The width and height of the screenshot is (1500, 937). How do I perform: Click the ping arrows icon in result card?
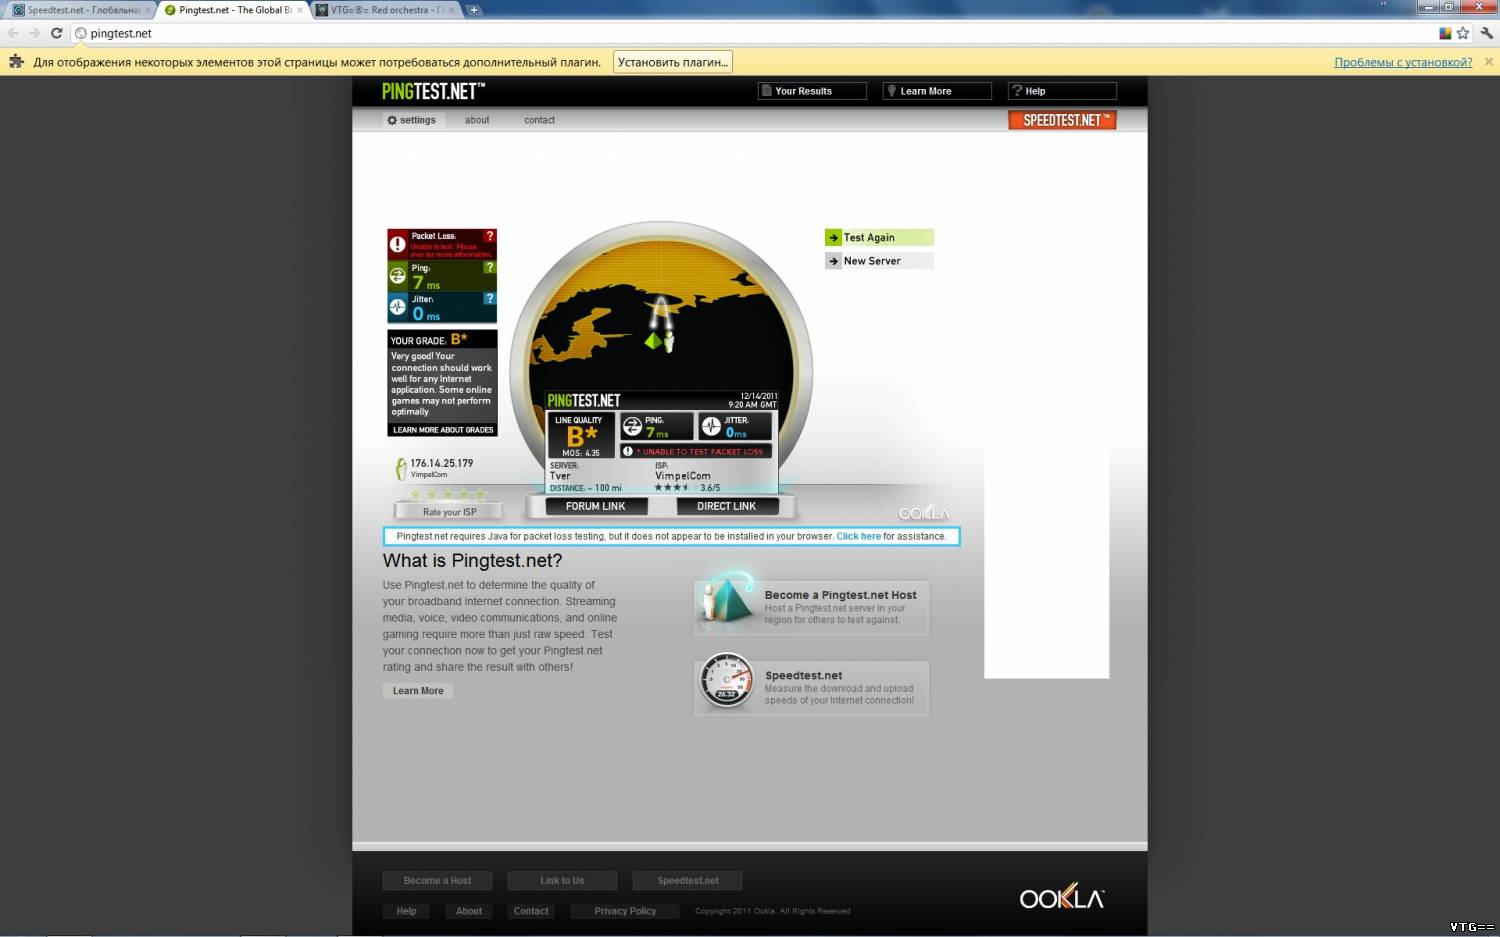tap(632, 427)
